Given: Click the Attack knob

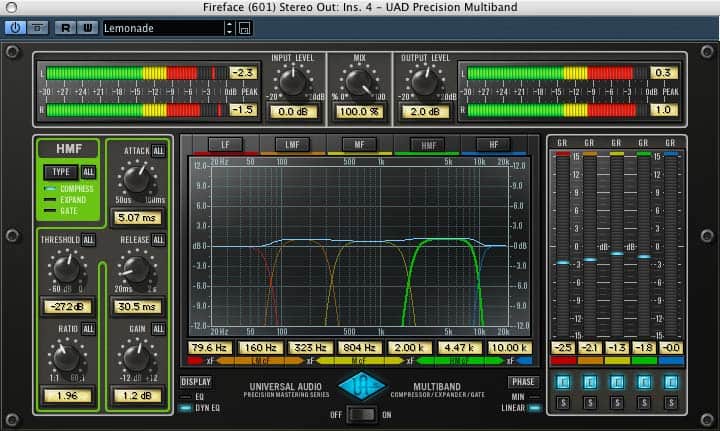Looking at the screenshot, I should [137, 179].
